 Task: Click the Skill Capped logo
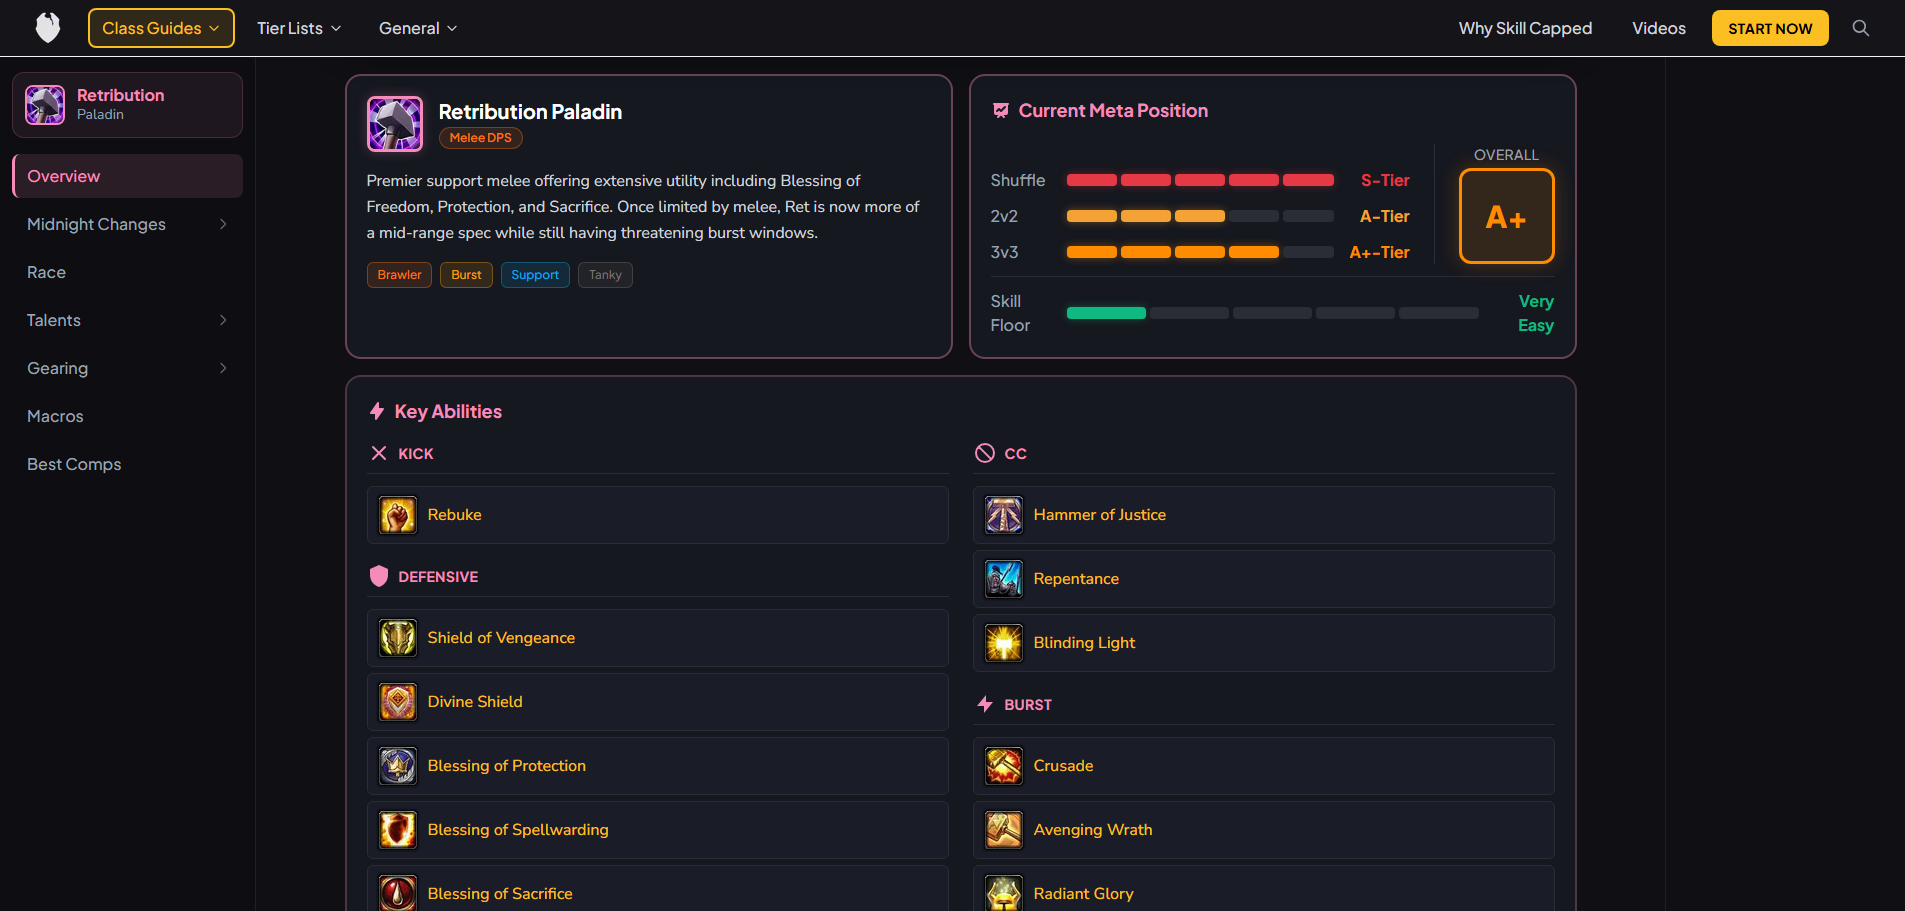pos(47,27)
